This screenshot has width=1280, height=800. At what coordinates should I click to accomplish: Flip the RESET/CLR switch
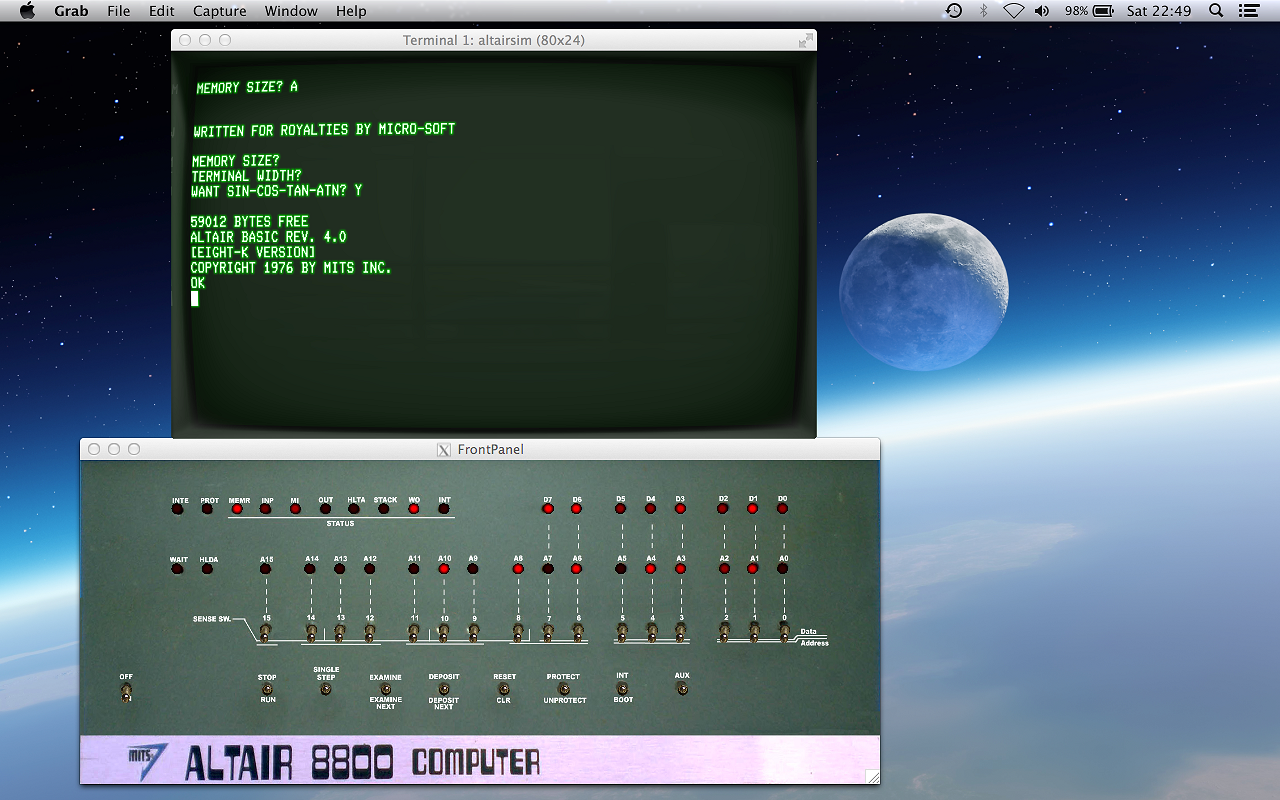click(x=503, y=688)
